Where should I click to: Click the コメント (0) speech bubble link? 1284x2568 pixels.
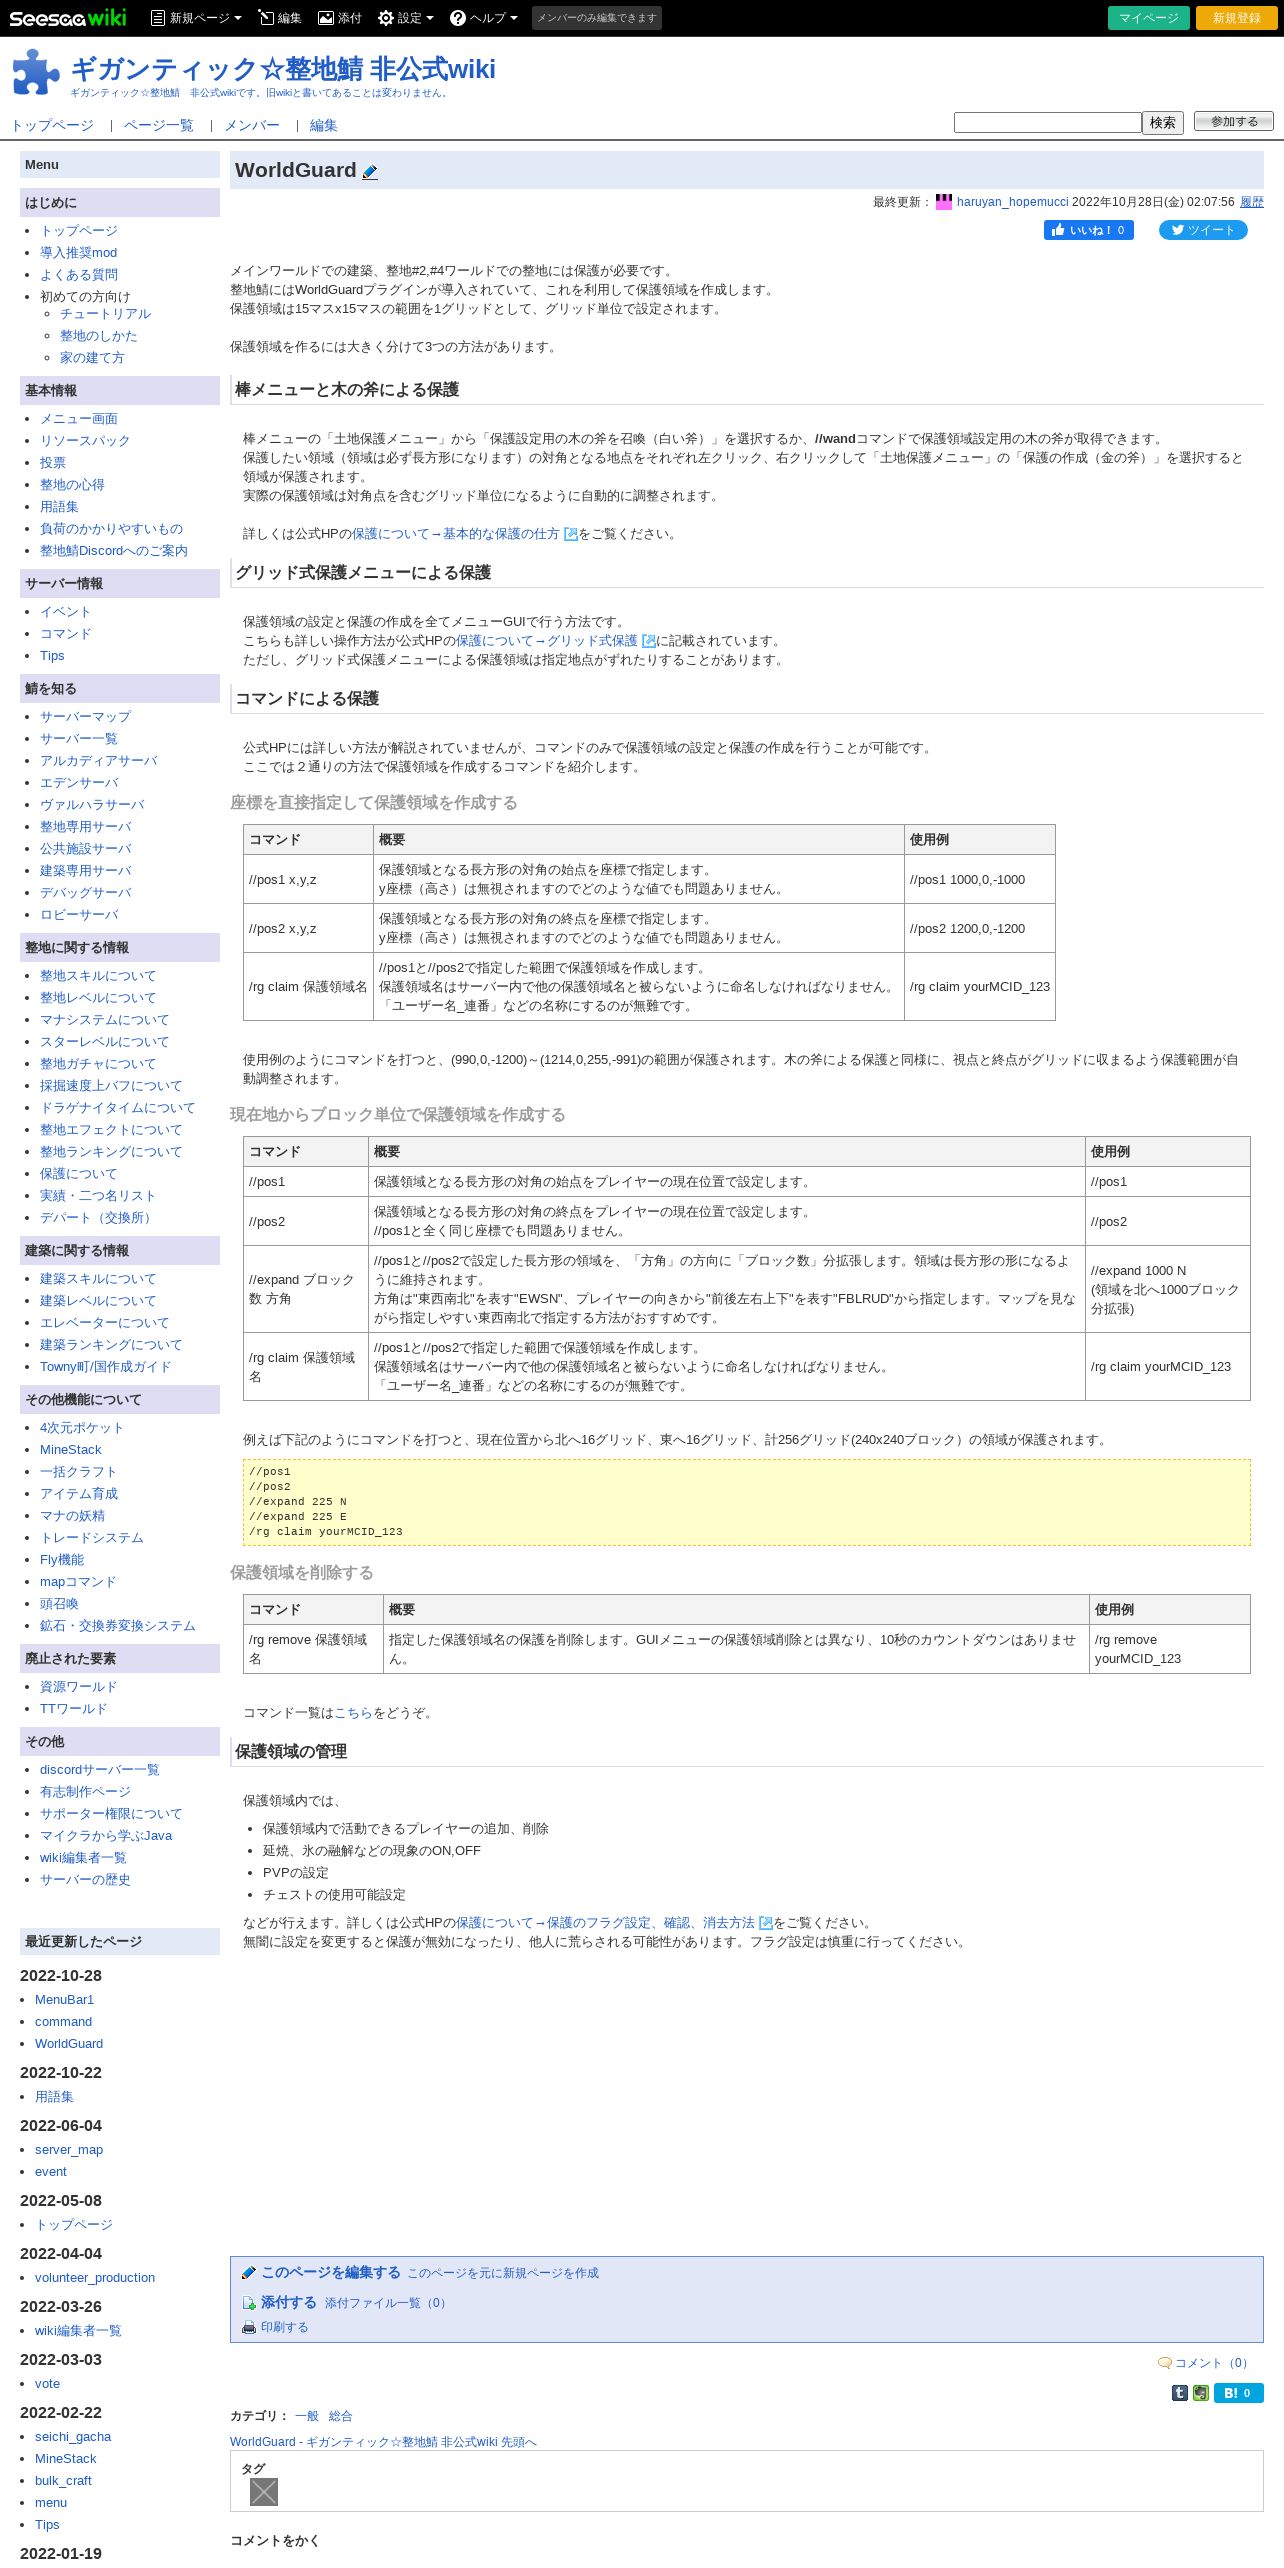[1205, 2363]
